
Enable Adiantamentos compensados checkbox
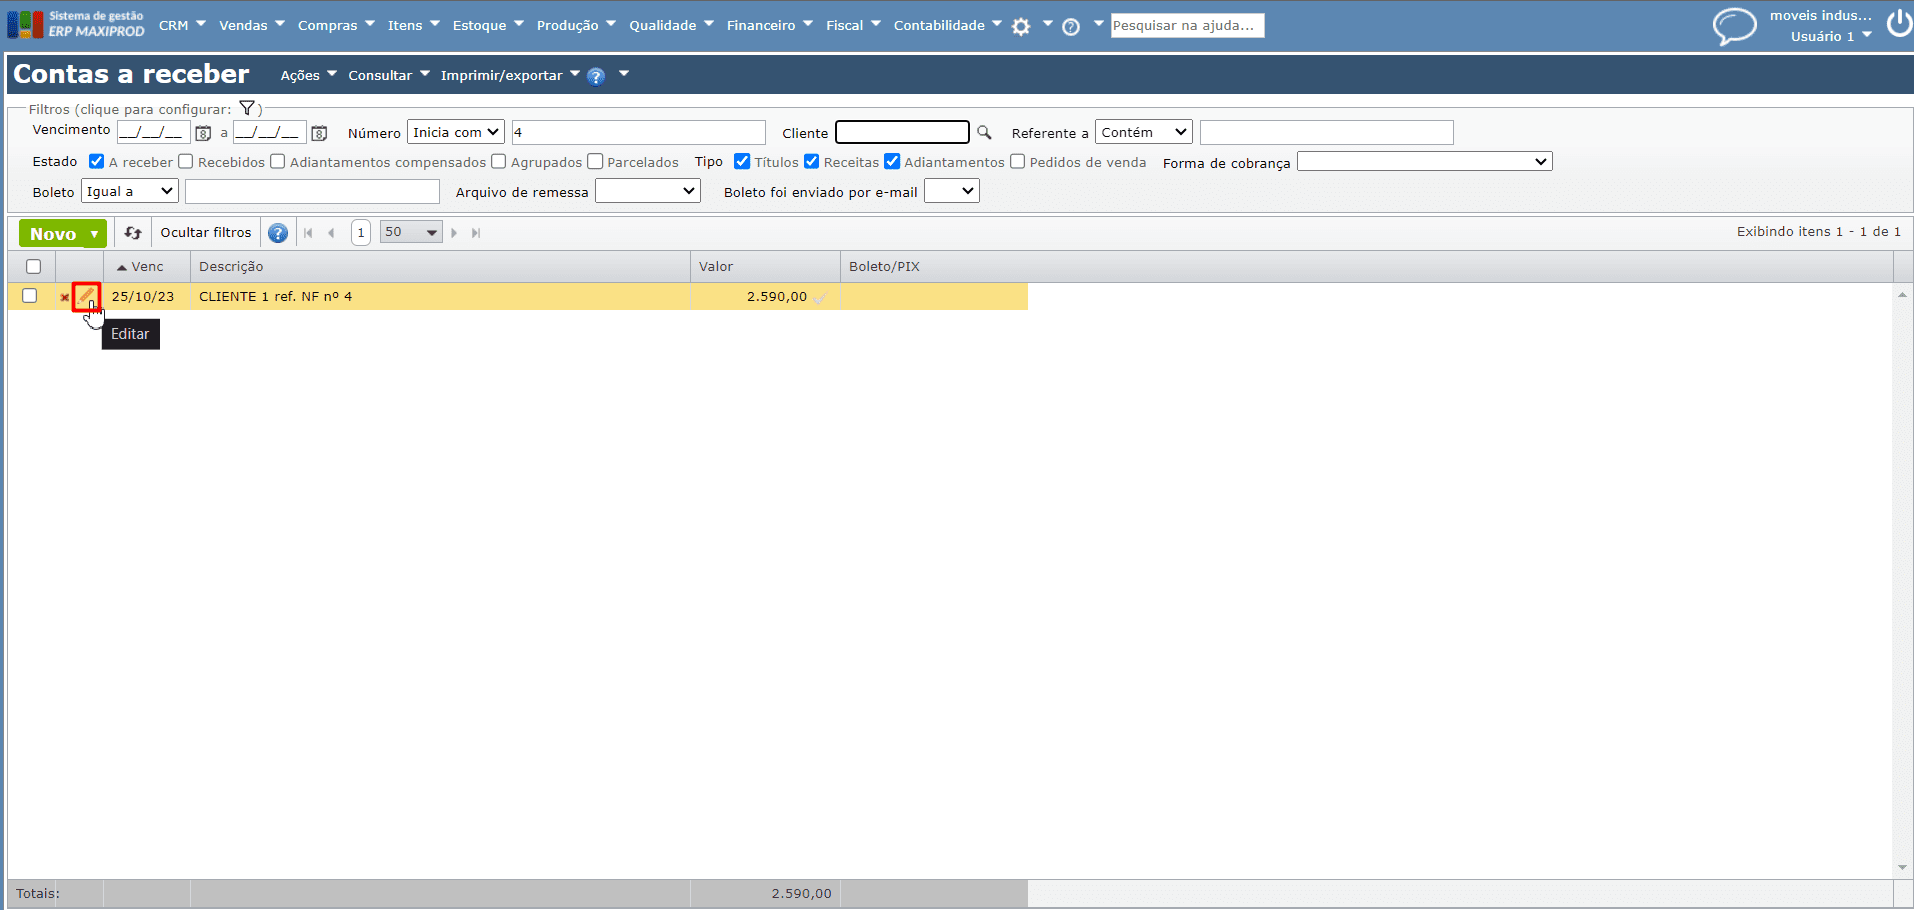pyautogui.click(x=278, y=161)
